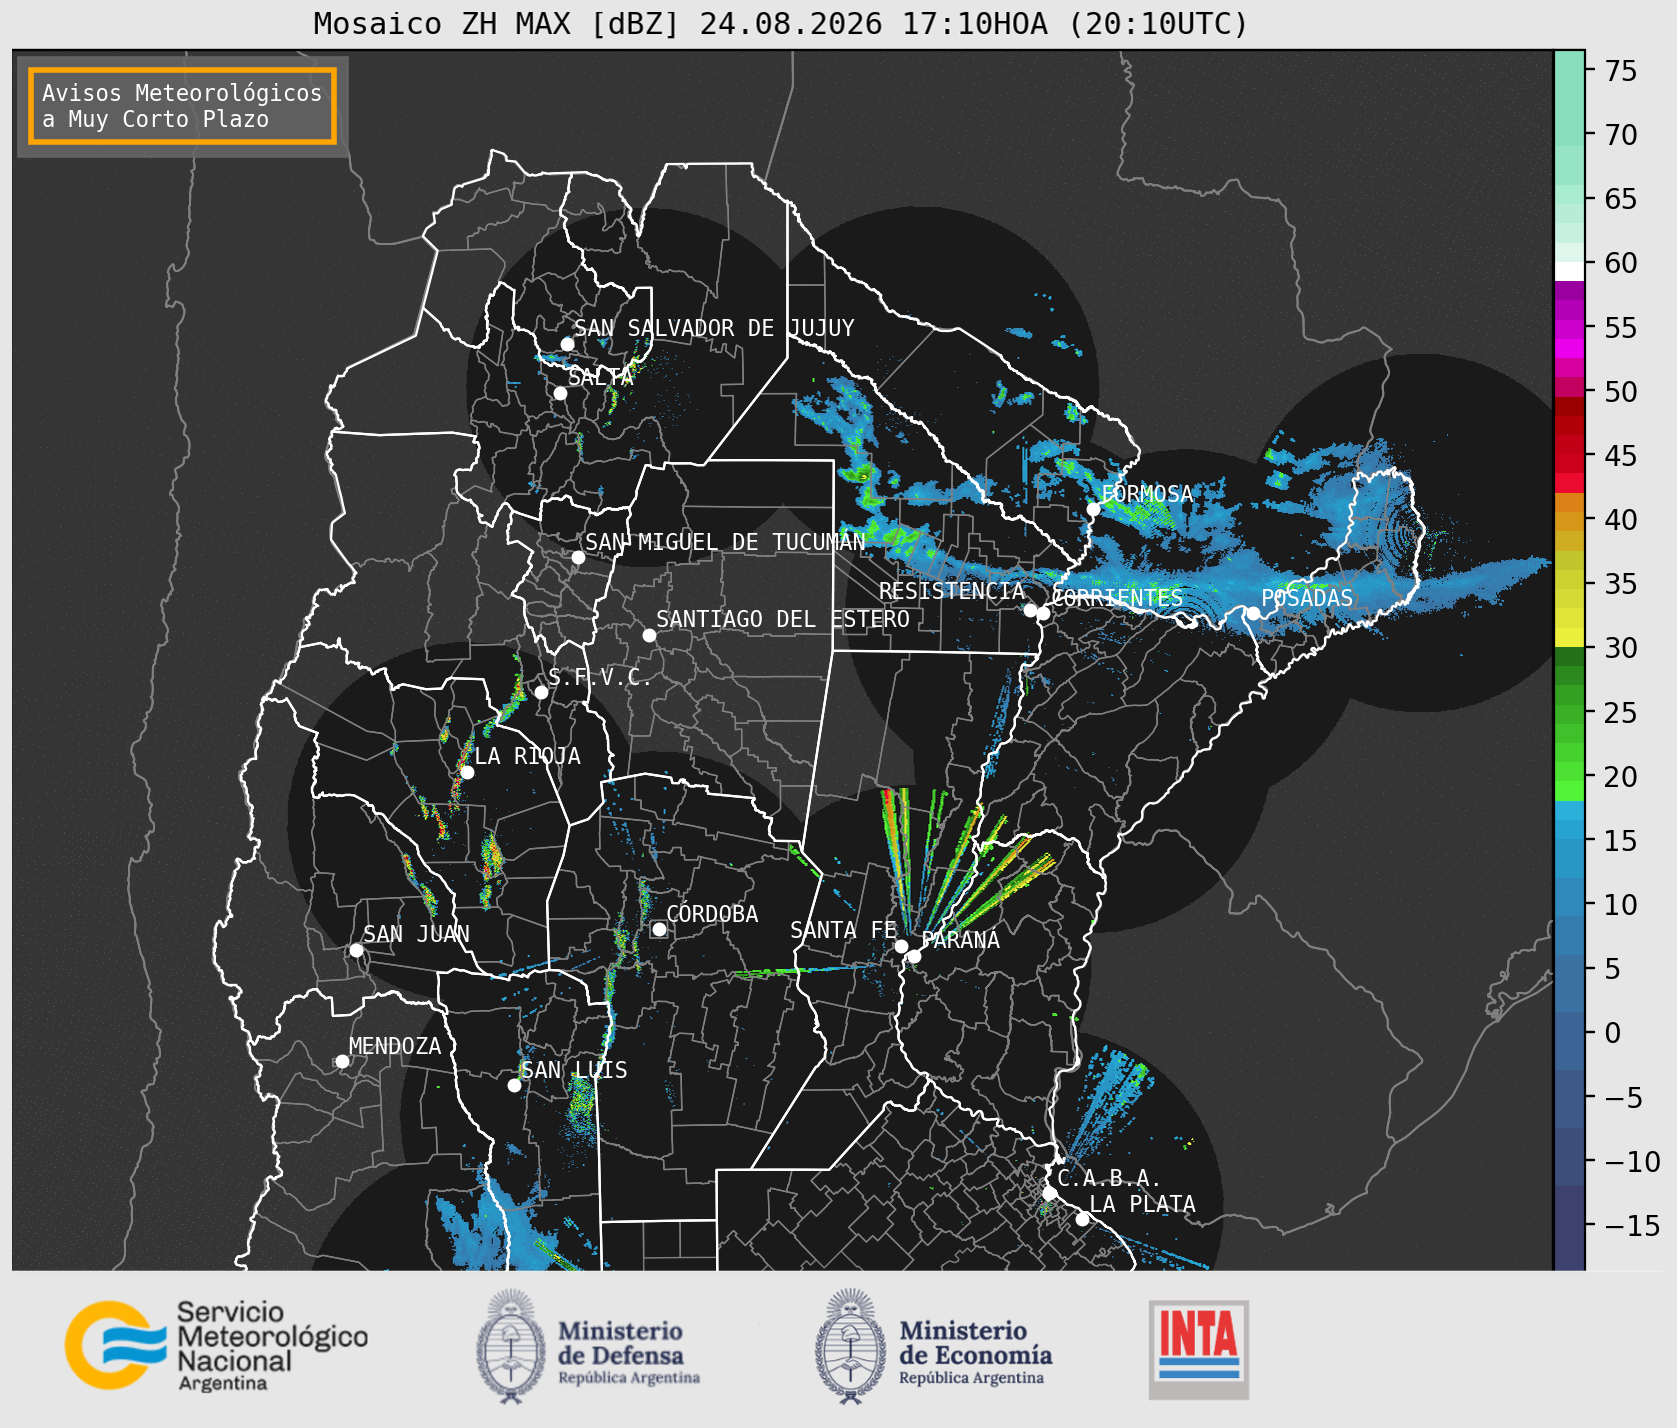Click the Formosa city marker
The height and width of the screenshot is (1428, 1677).
pyautogui.click(x=1093, y=509)
